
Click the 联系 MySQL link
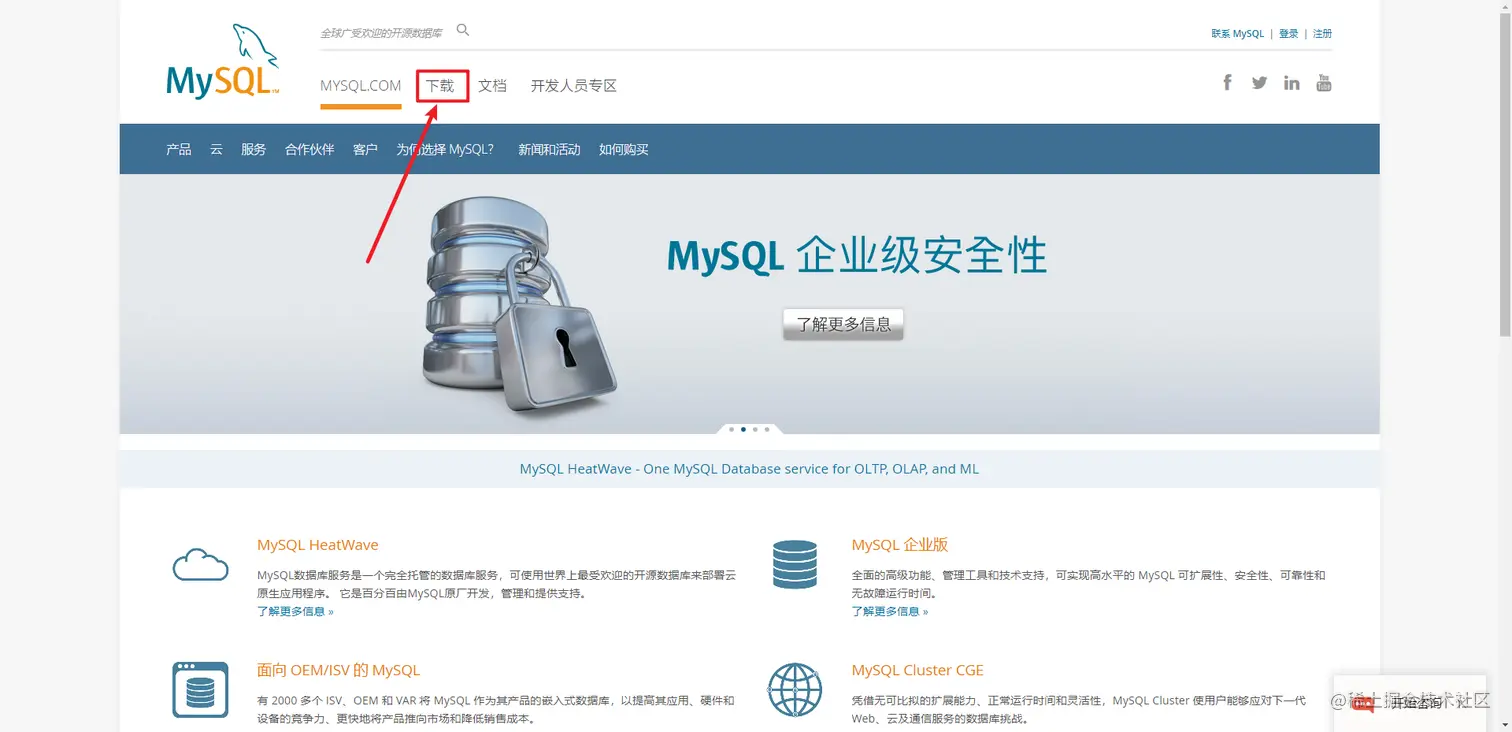pos(1238,34)
